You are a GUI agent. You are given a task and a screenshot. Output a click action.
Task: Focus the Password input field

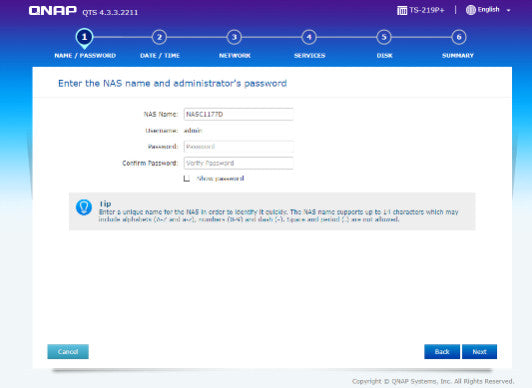click(238, 147)
